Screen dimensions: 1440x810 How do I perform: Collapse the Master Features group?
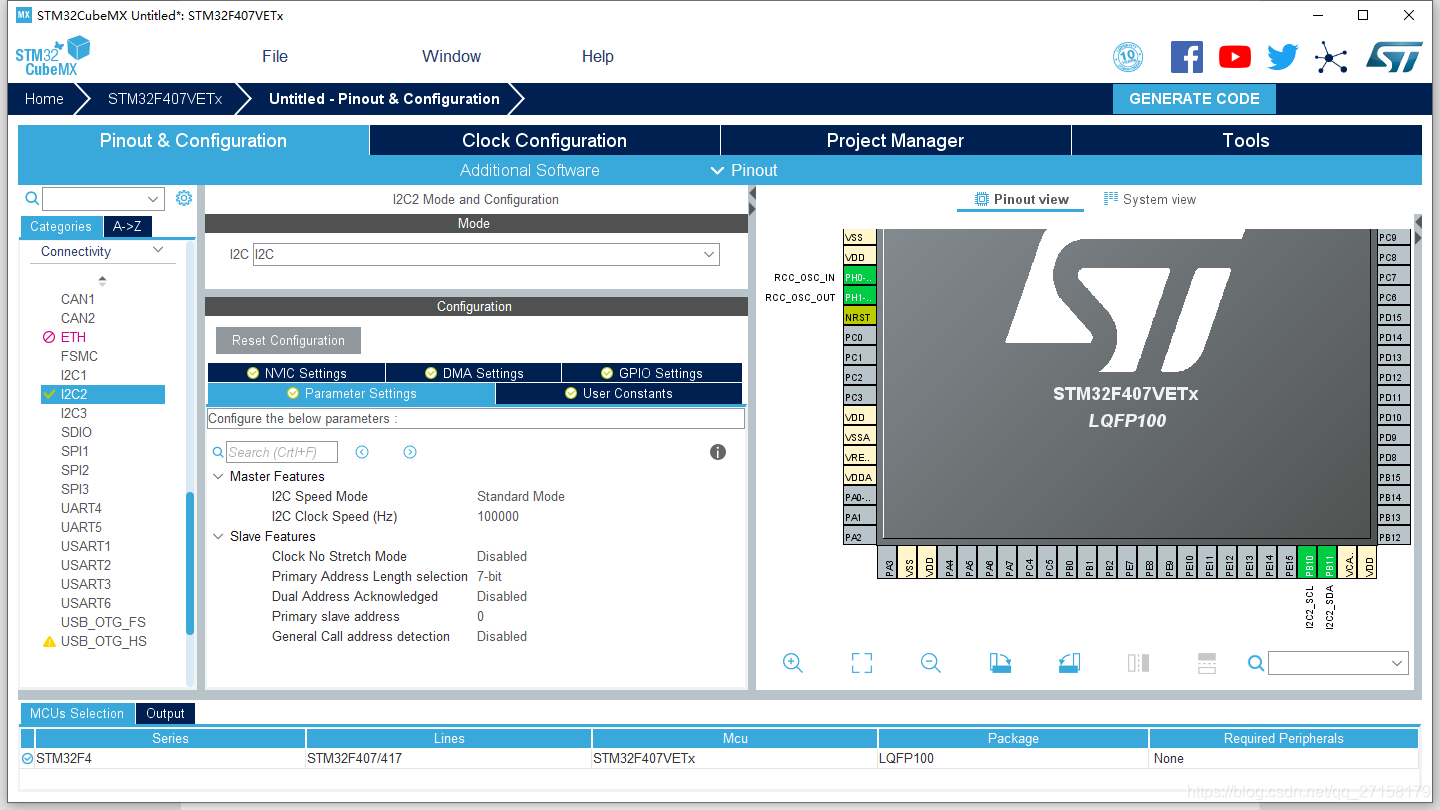click(x=218, y=477)
